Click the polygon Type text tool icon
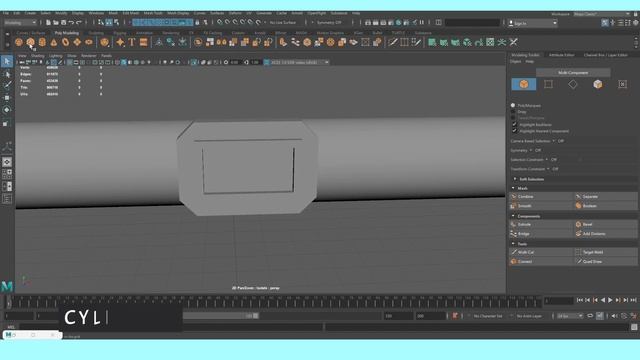 point(132,42)
